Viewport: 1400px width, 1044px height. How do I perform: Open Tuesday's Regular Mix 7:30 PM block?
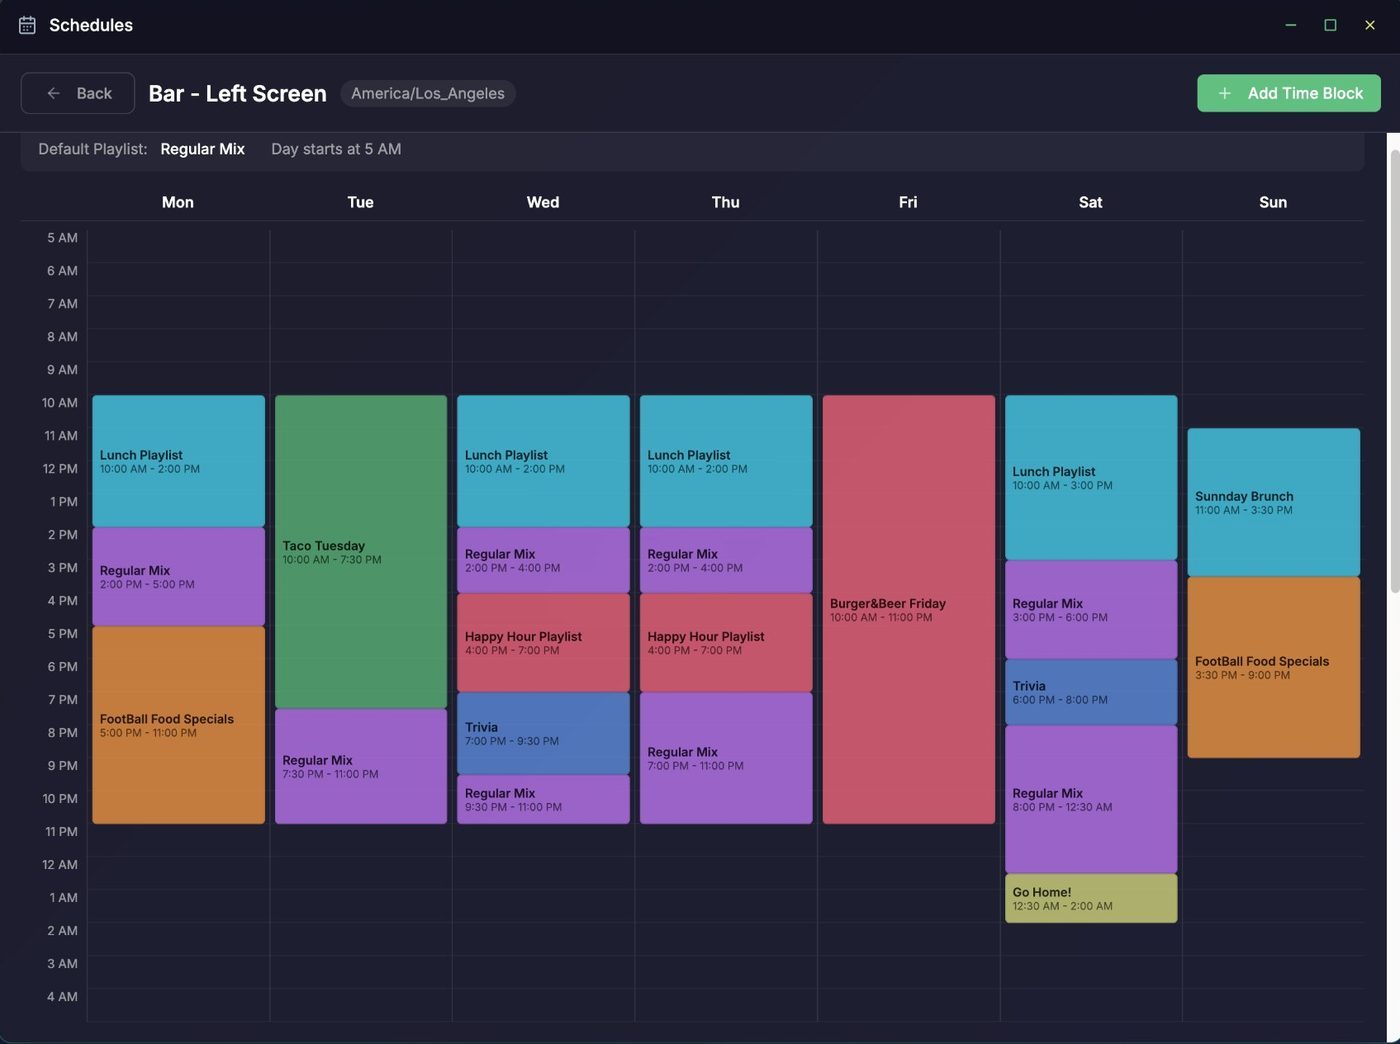(x=361, y=767)
